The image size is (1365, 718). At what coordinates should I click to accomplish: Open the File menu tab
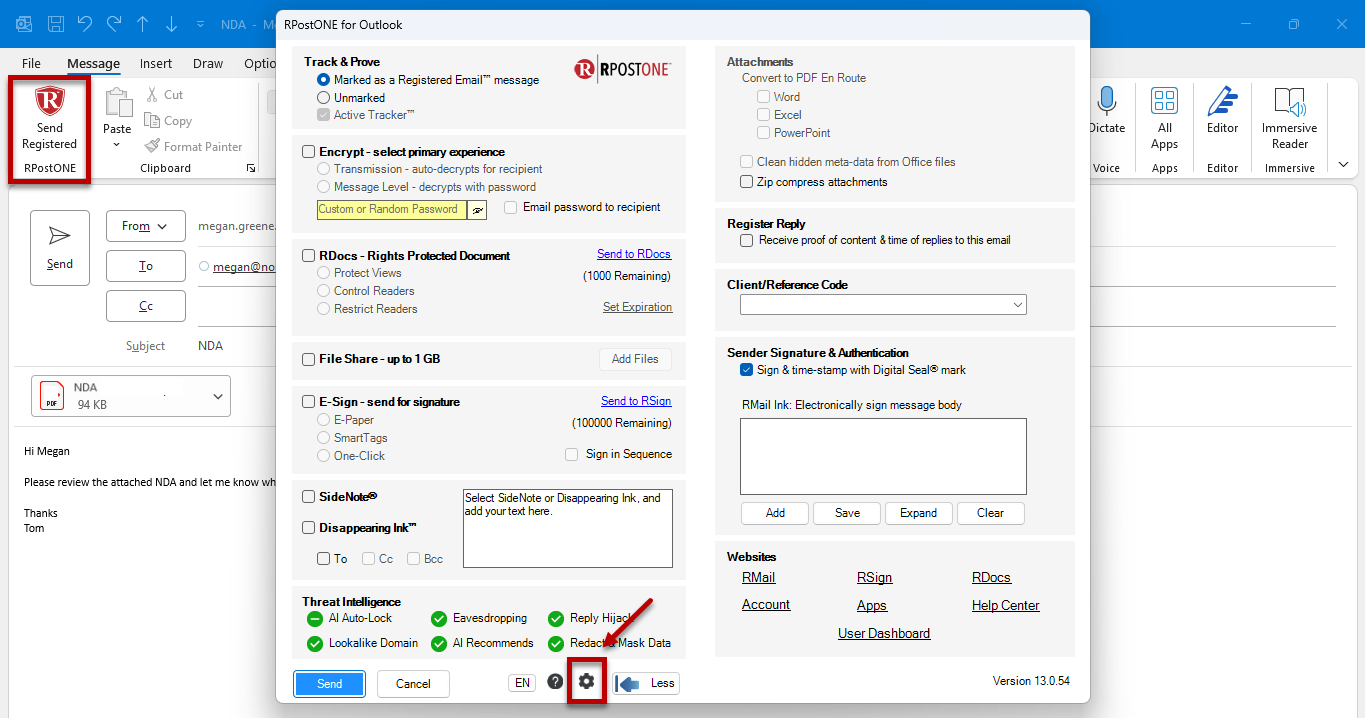tap(31, 63)
